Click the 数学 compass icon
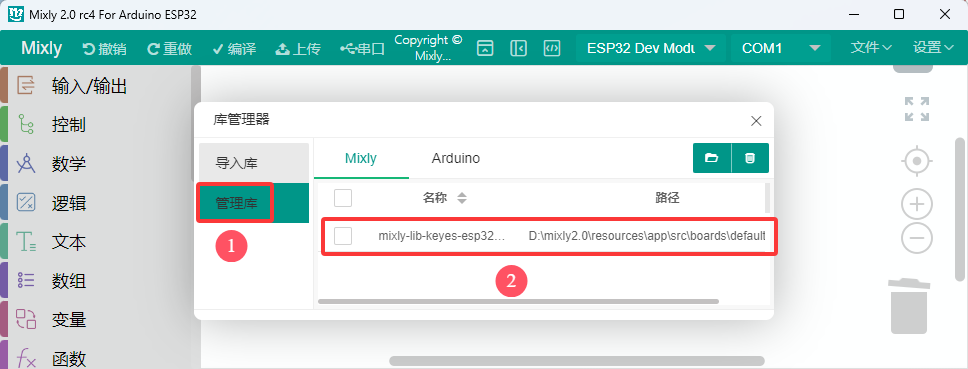 [26, 164]
